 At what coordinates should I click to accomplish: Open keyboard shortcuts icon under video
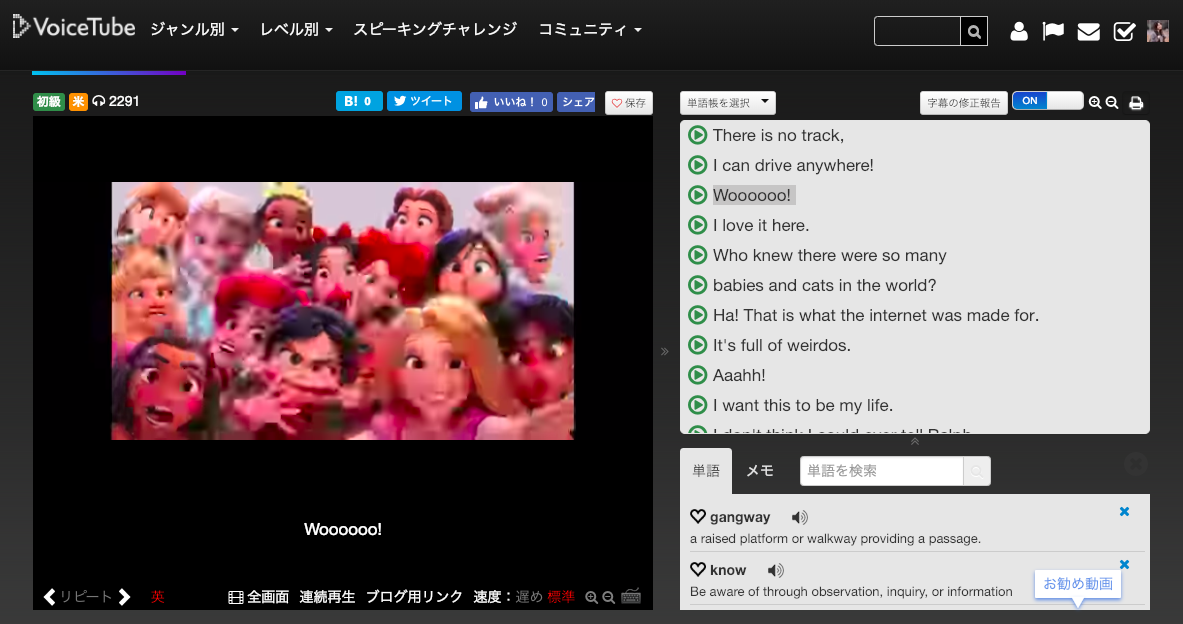pos(631,596)
